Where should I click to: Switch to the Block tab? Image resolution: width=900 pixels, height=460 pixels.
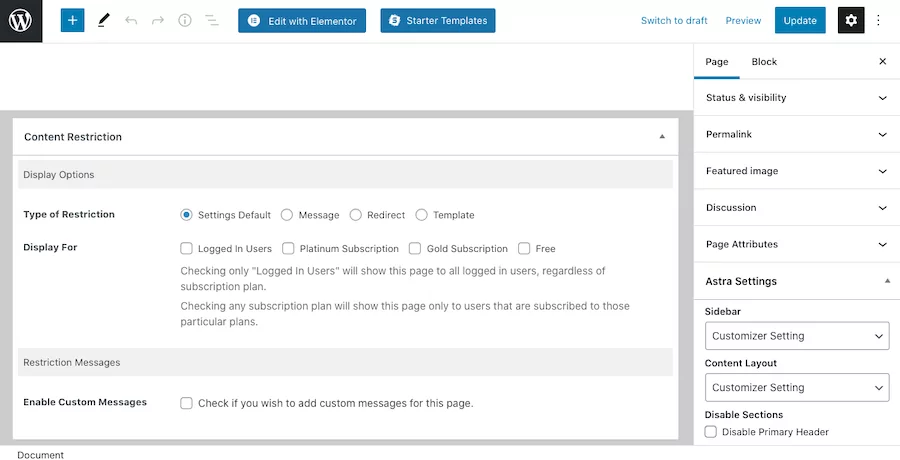pyautogui.click(x=764, y=62)
